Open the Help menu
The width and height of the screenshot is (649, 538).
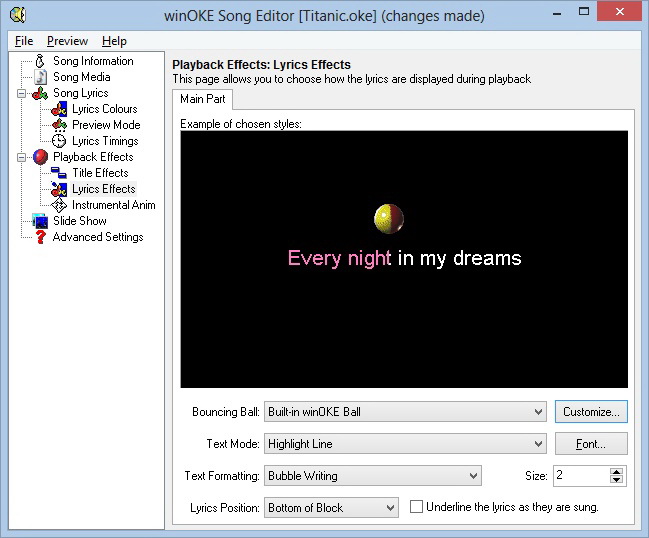114,41
